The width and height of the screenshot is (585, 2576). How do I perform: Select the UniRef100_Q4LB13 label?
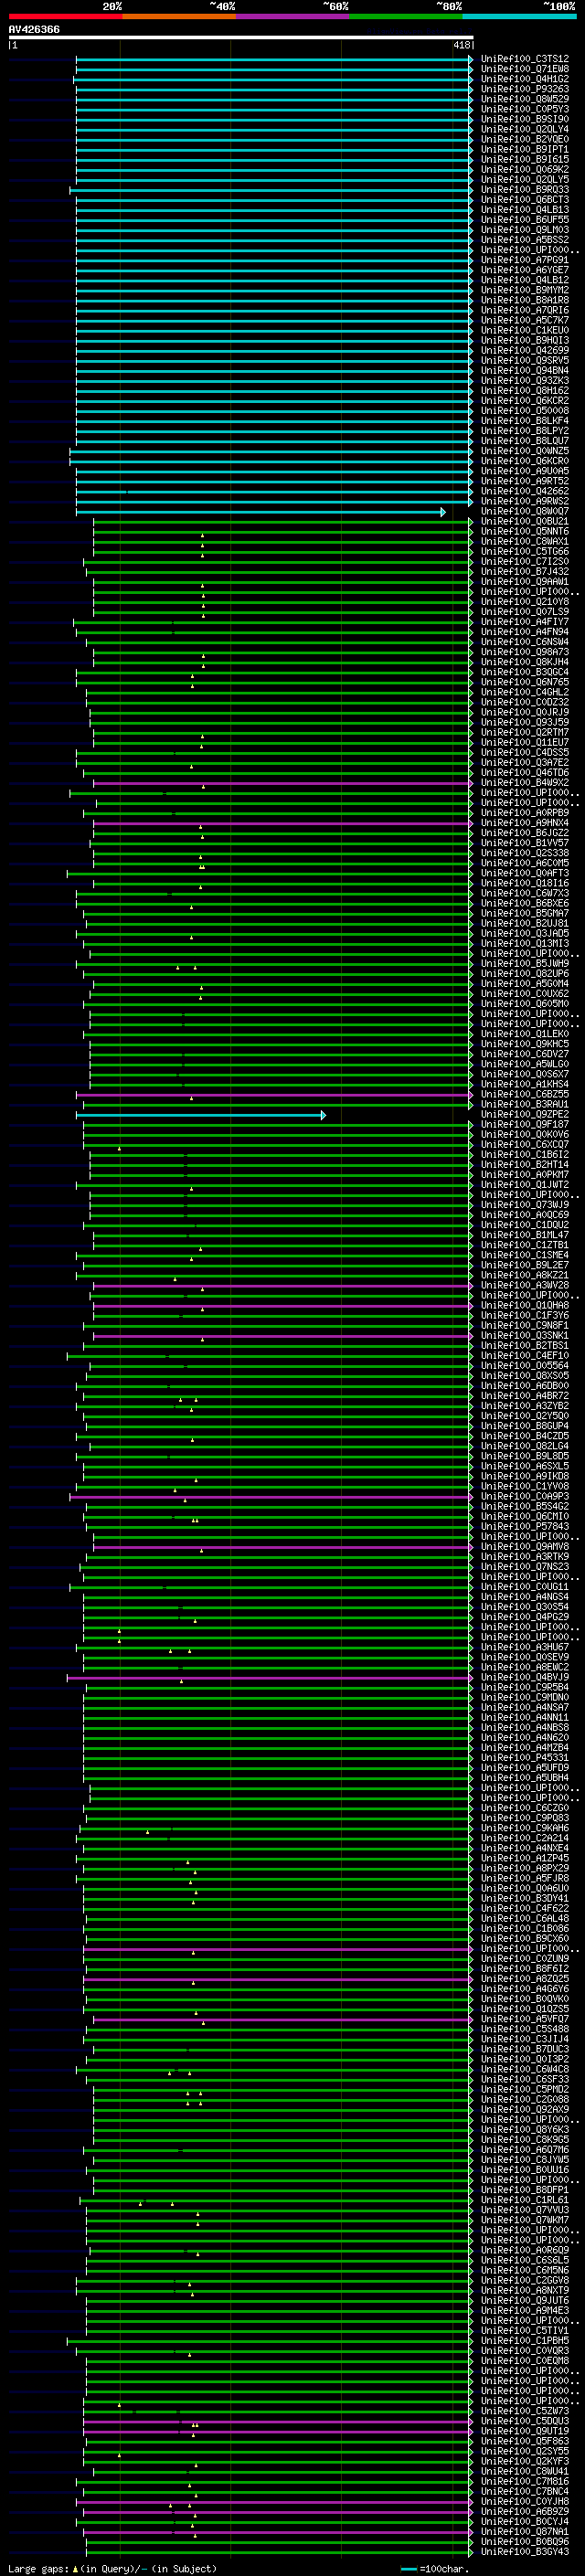(x=524, y=210)
